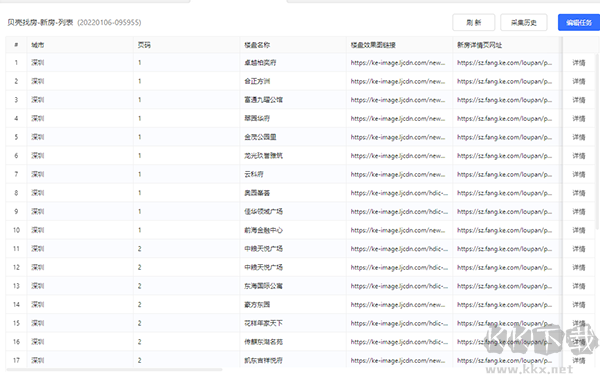
Task: Click detail page URL in row 2
Action: point(504,81)
